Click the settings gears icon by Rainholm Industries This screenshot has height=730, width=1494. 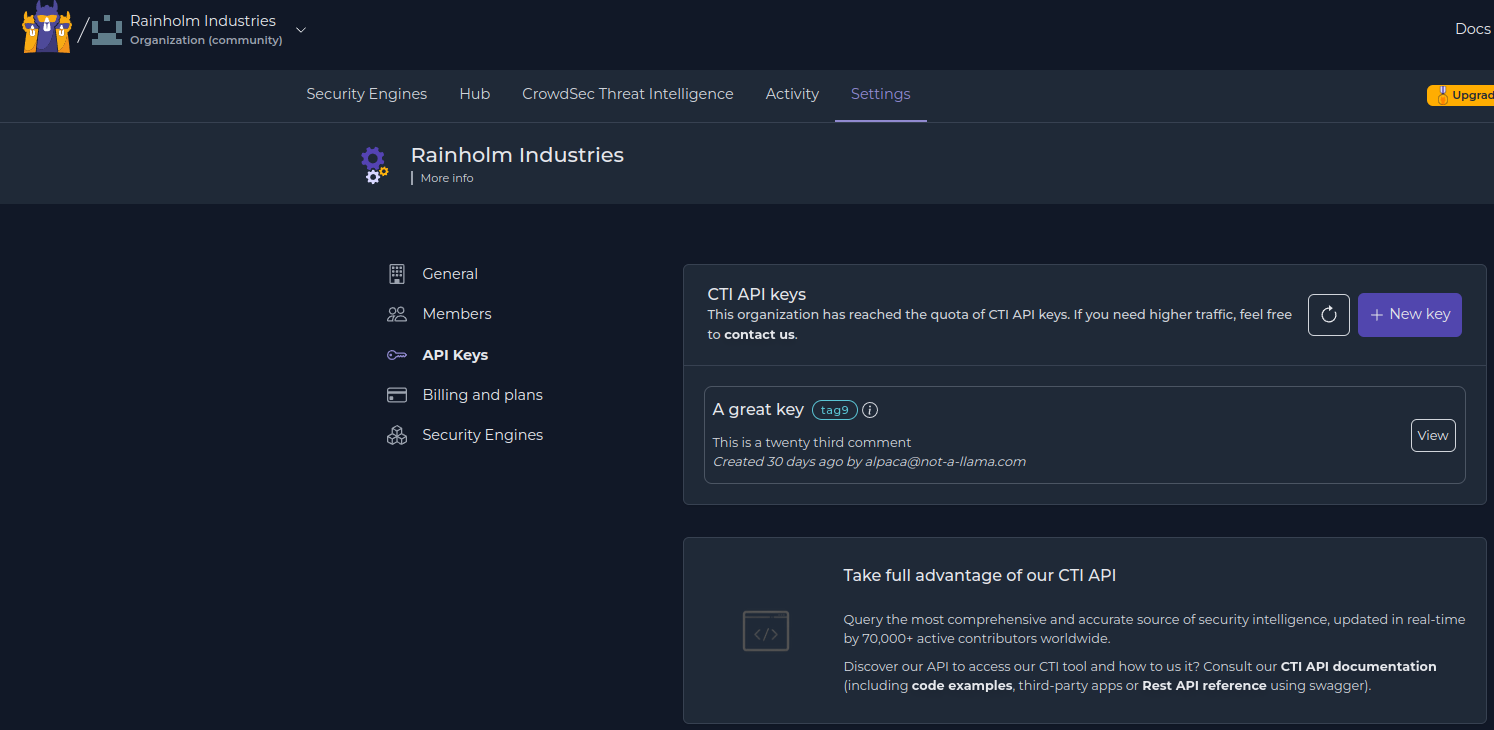click(374, 165)
